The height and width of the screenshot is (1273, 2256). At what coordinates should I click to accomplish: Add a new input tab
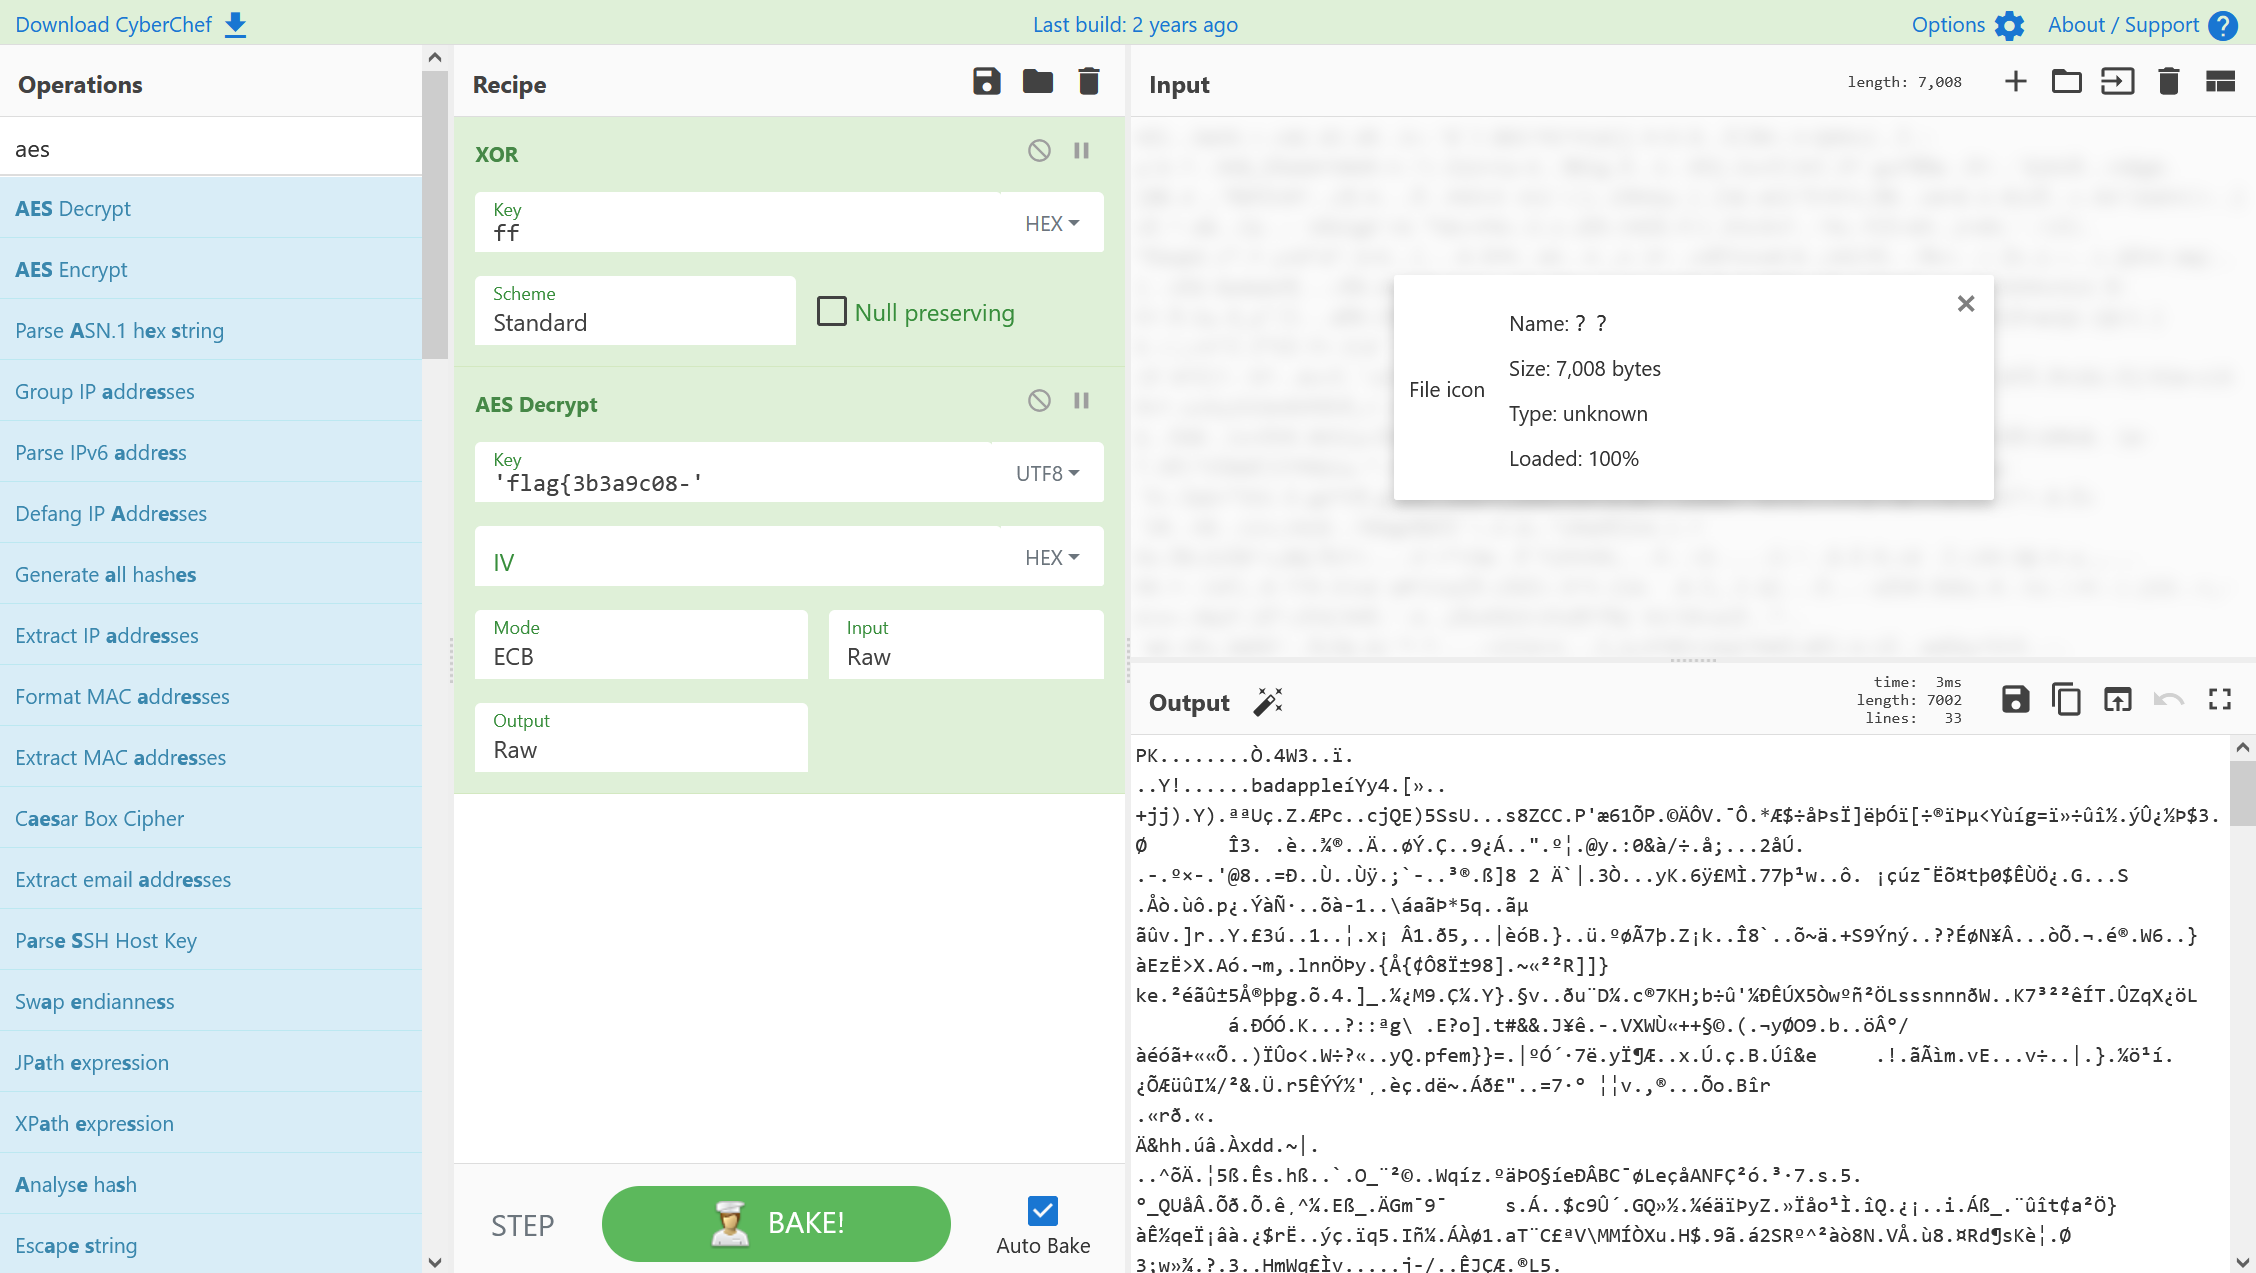click(x=2016, y=82)
